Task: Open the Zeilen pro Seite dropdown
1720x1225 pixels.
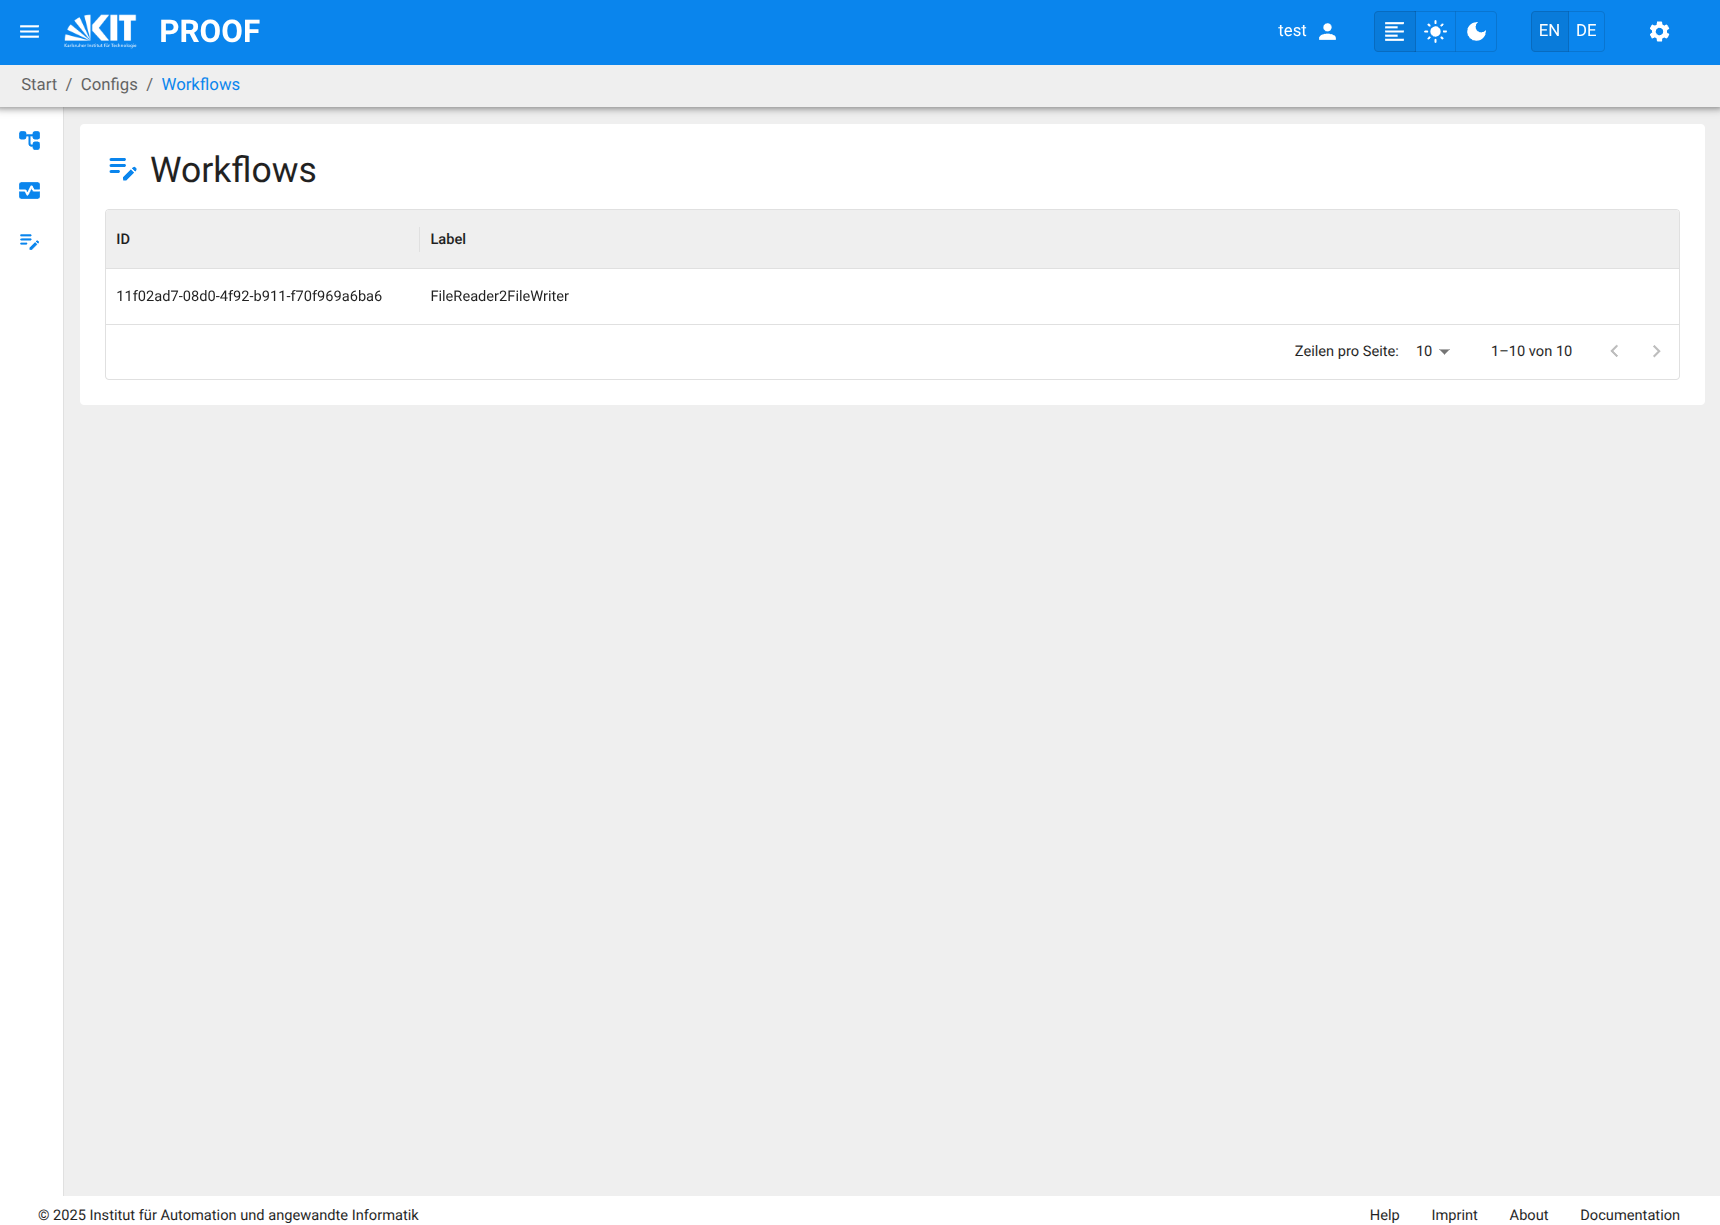Action: coord(1431,351)
